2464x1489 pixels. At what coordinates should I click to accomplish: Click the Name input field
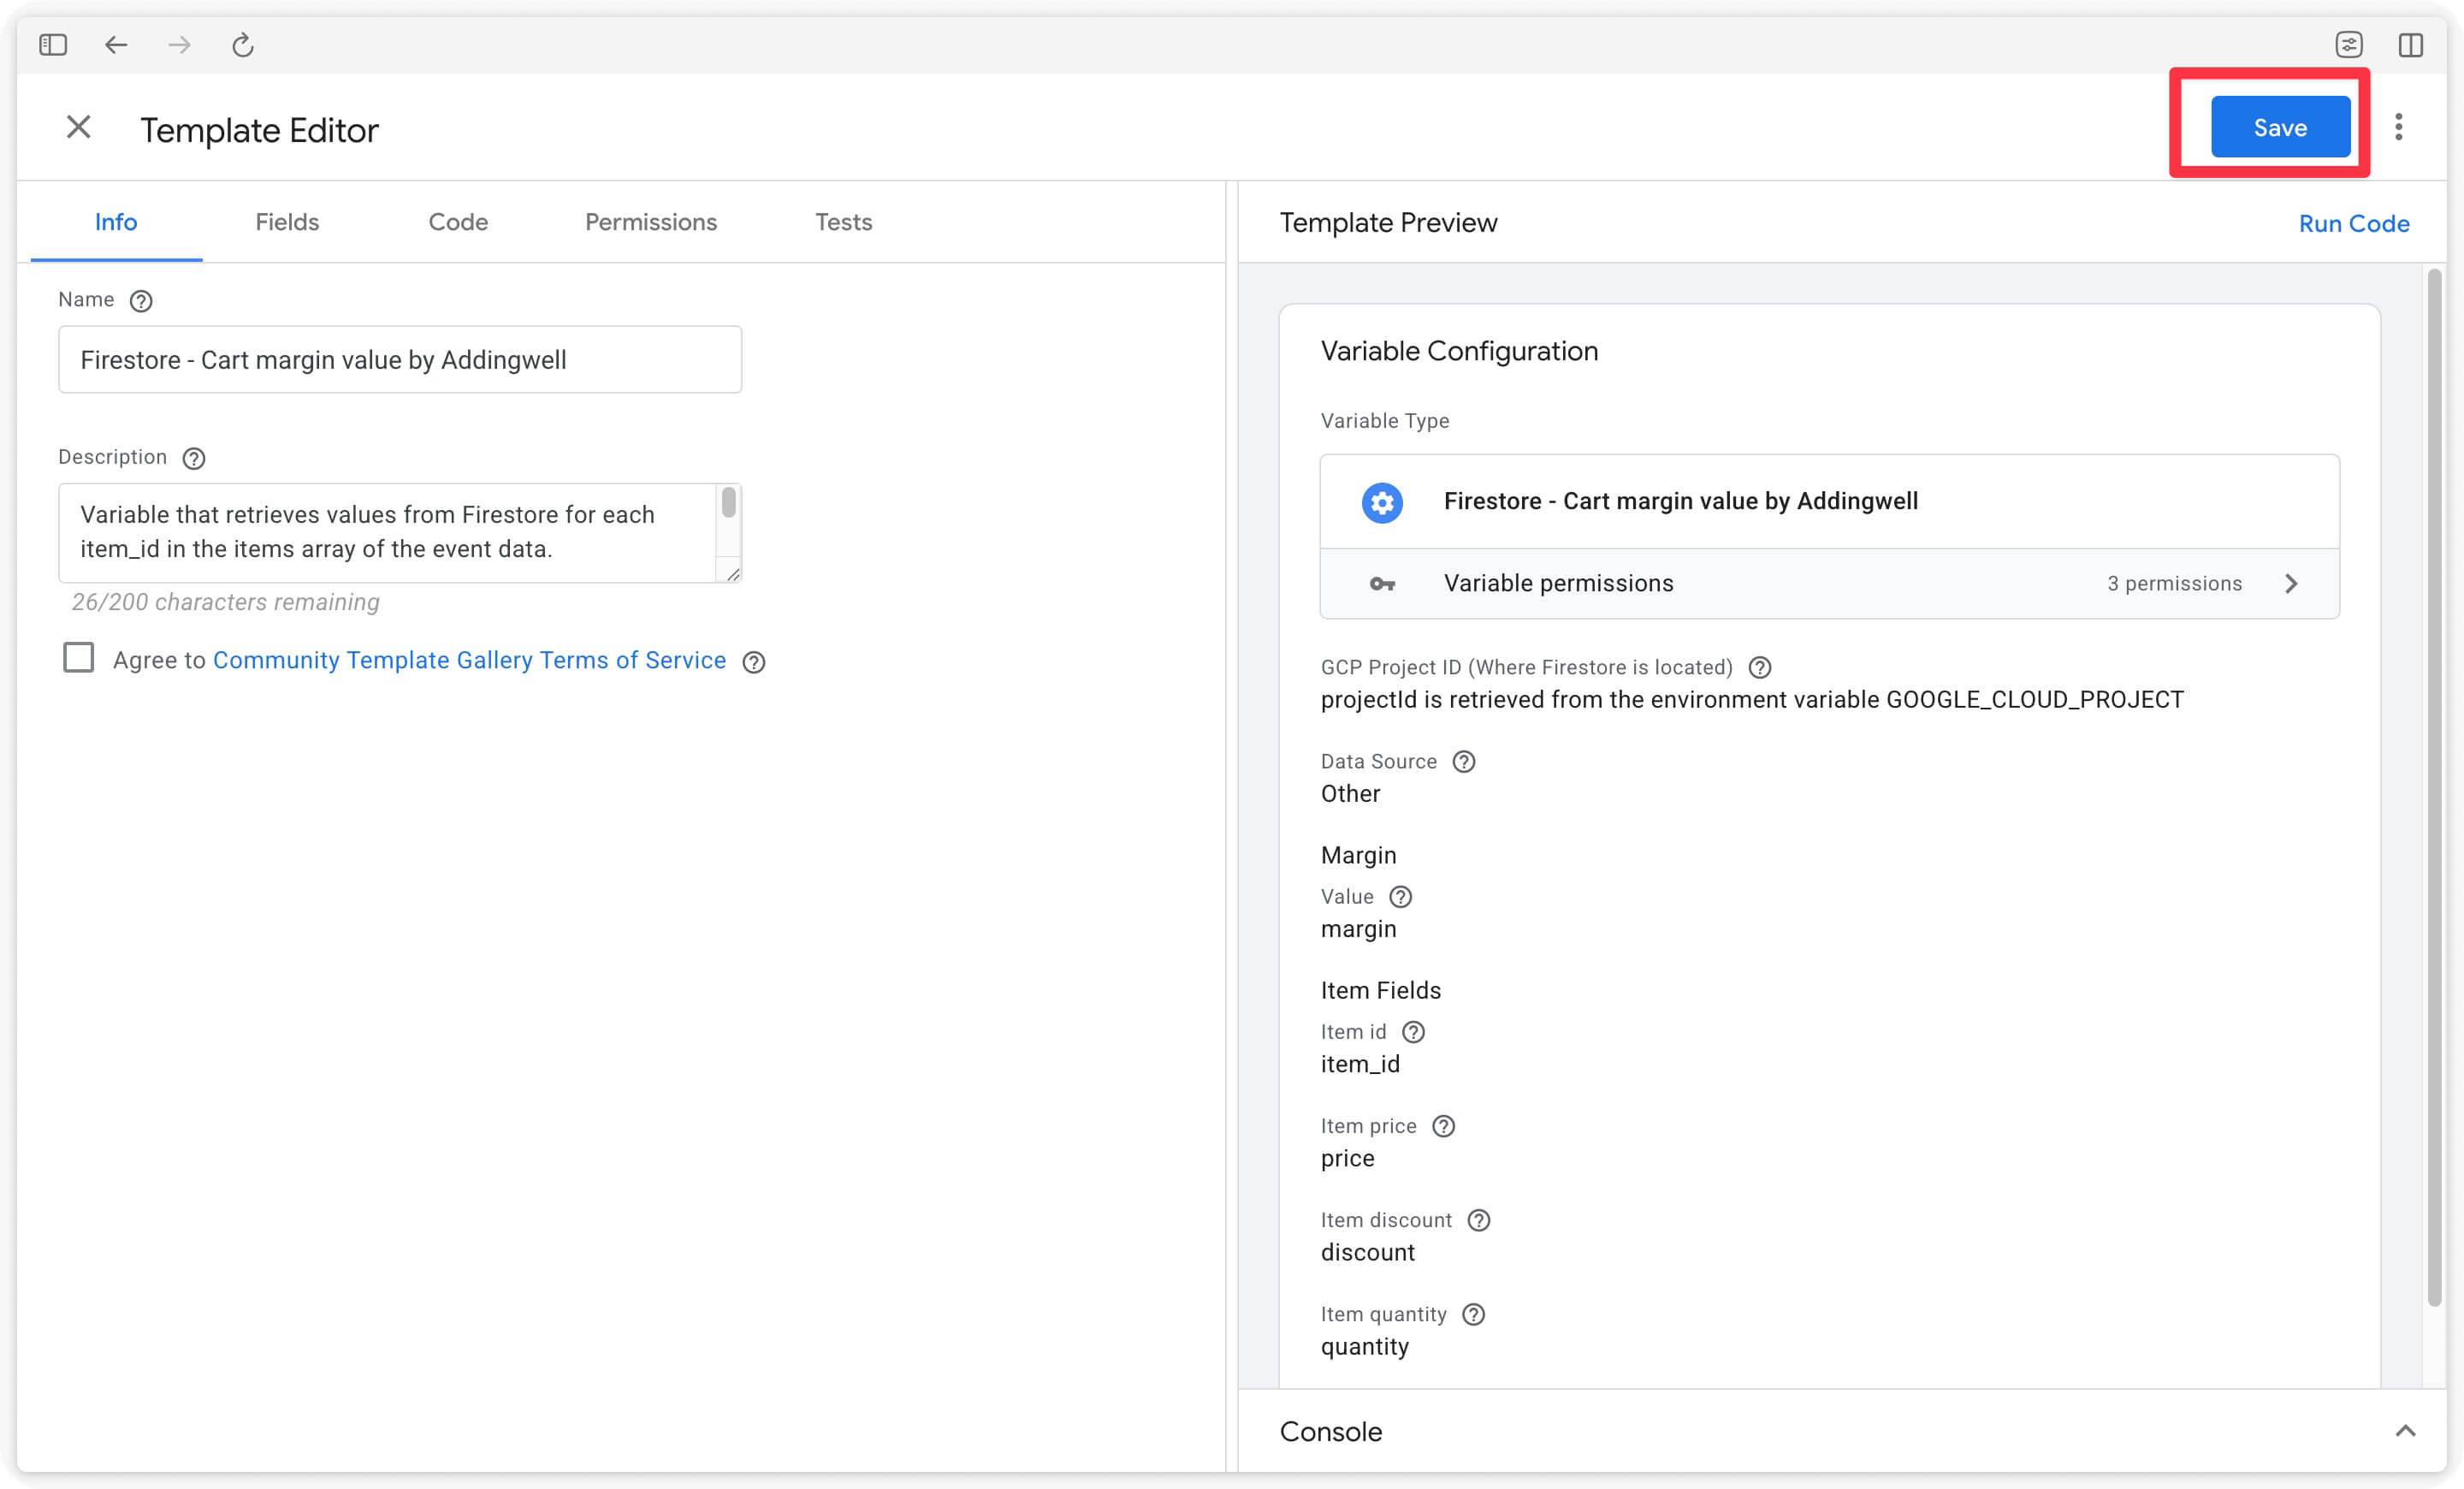[400, 360]
